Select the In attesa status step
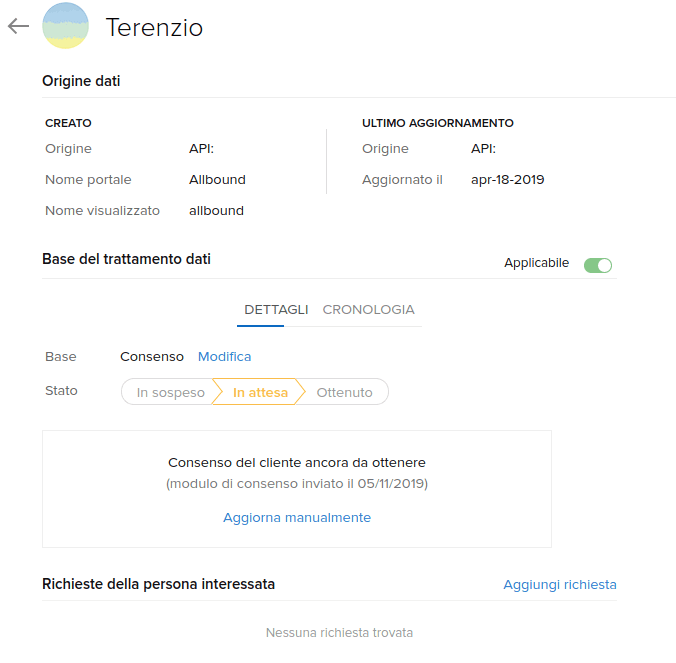Viewport: 676px width, 663px height. (x=260, y=393)
